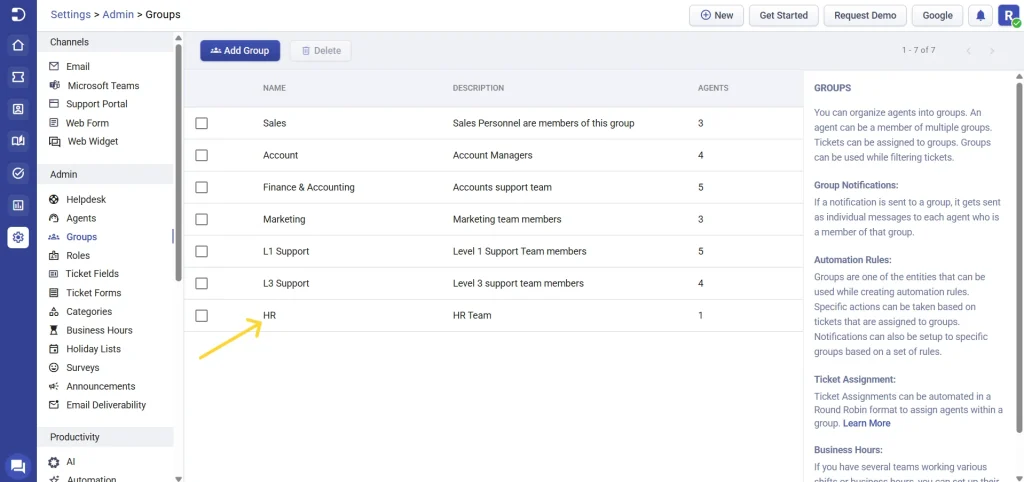Click the Web Form icon in sidebar
The image size is (1024, 482).
pyautogui.click(x=54, y=123)
